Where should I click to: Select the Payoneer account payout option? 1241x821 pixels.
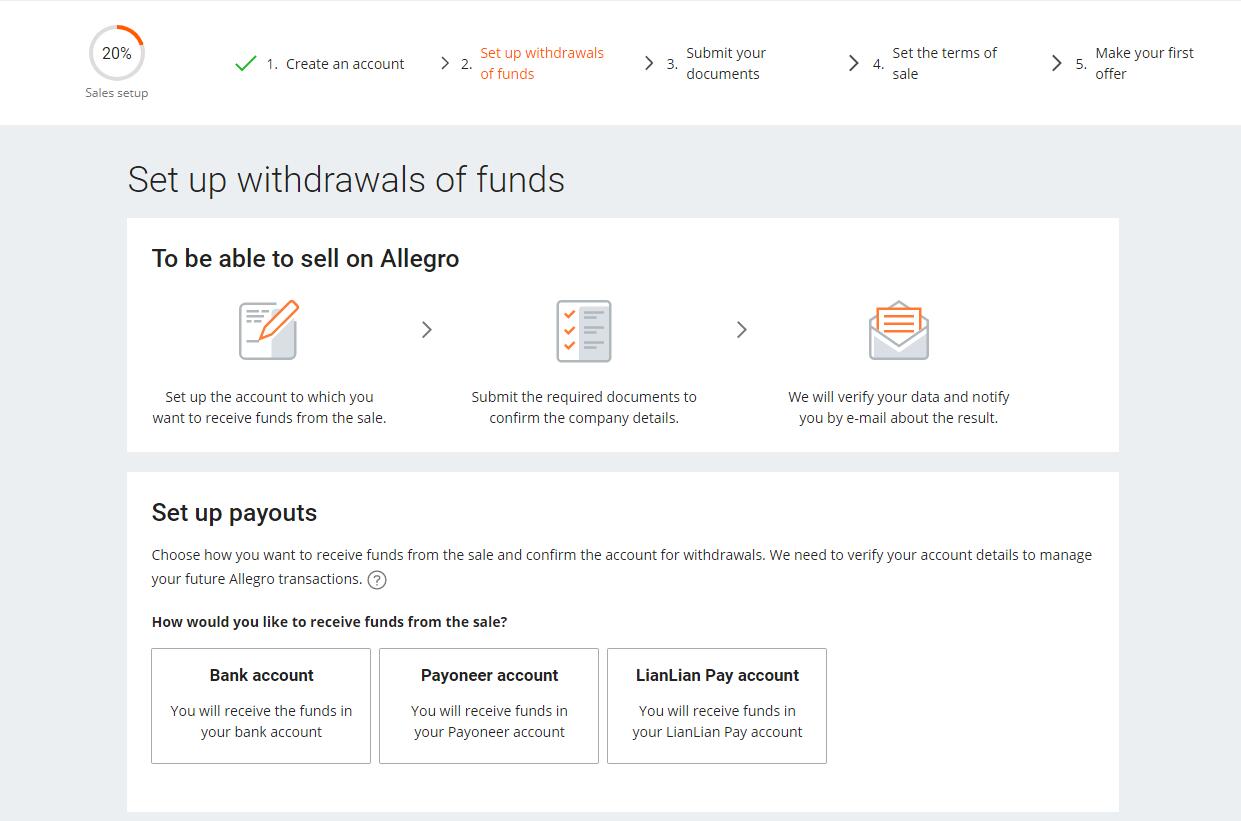[489, 705]
